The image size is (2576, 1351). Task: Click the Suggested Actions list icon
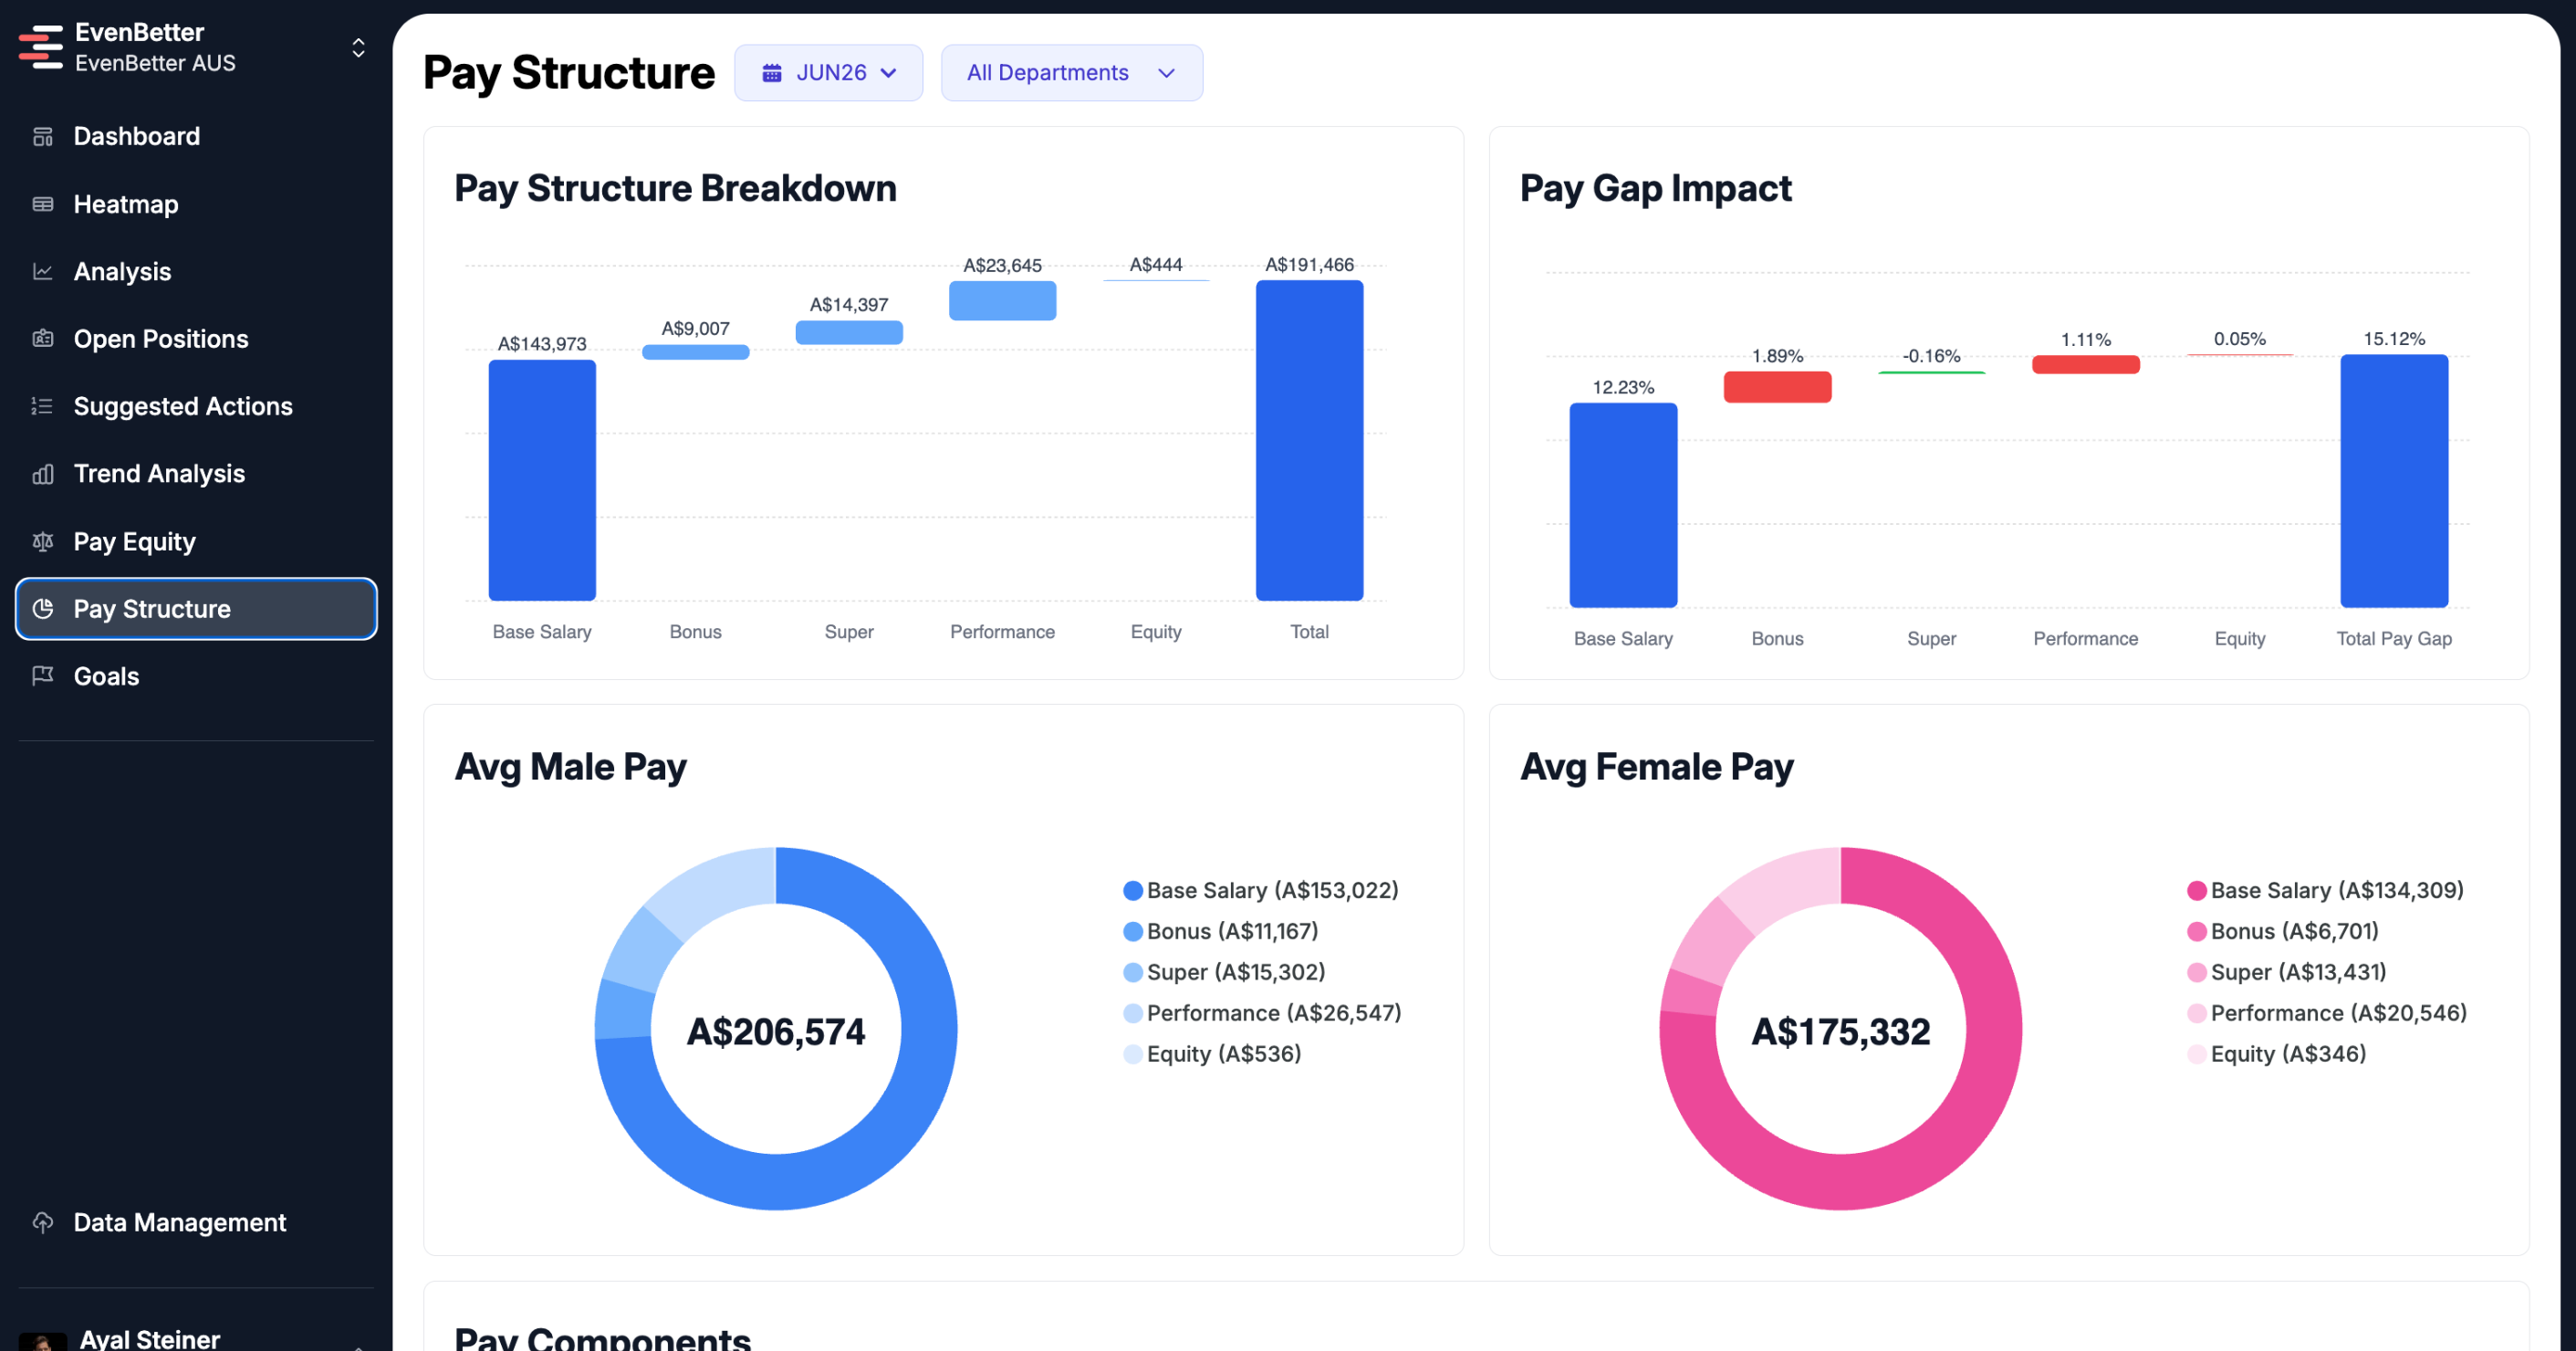pyautogui.click(x=43, y=406)
